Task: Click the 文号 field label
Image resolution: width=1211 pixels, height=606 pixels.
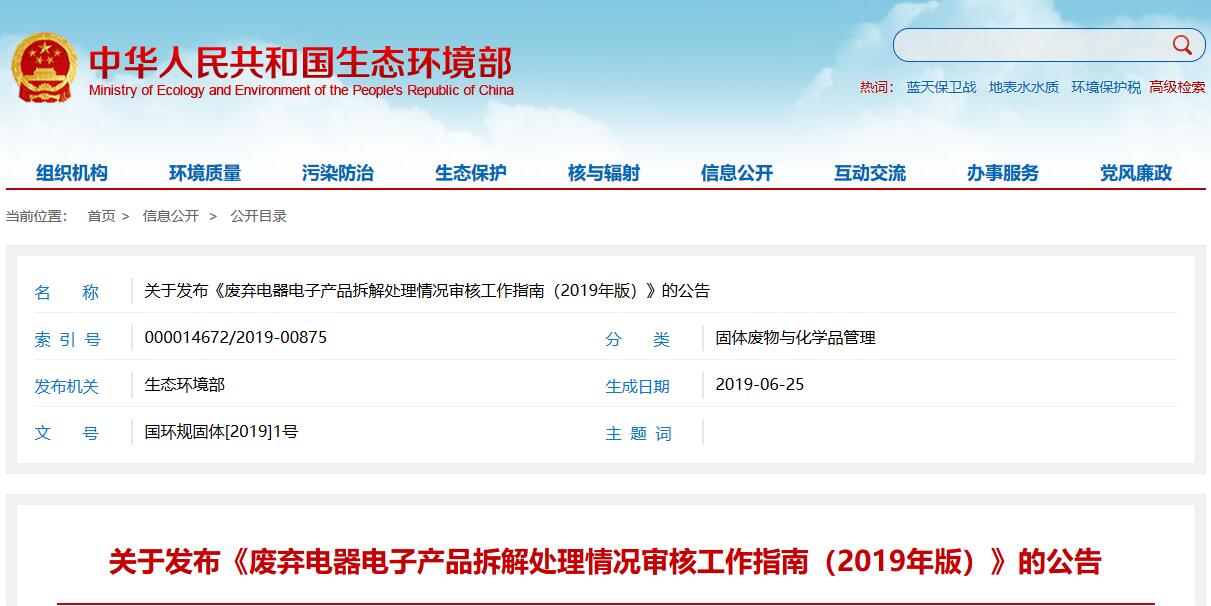Action: coord(67,434)
